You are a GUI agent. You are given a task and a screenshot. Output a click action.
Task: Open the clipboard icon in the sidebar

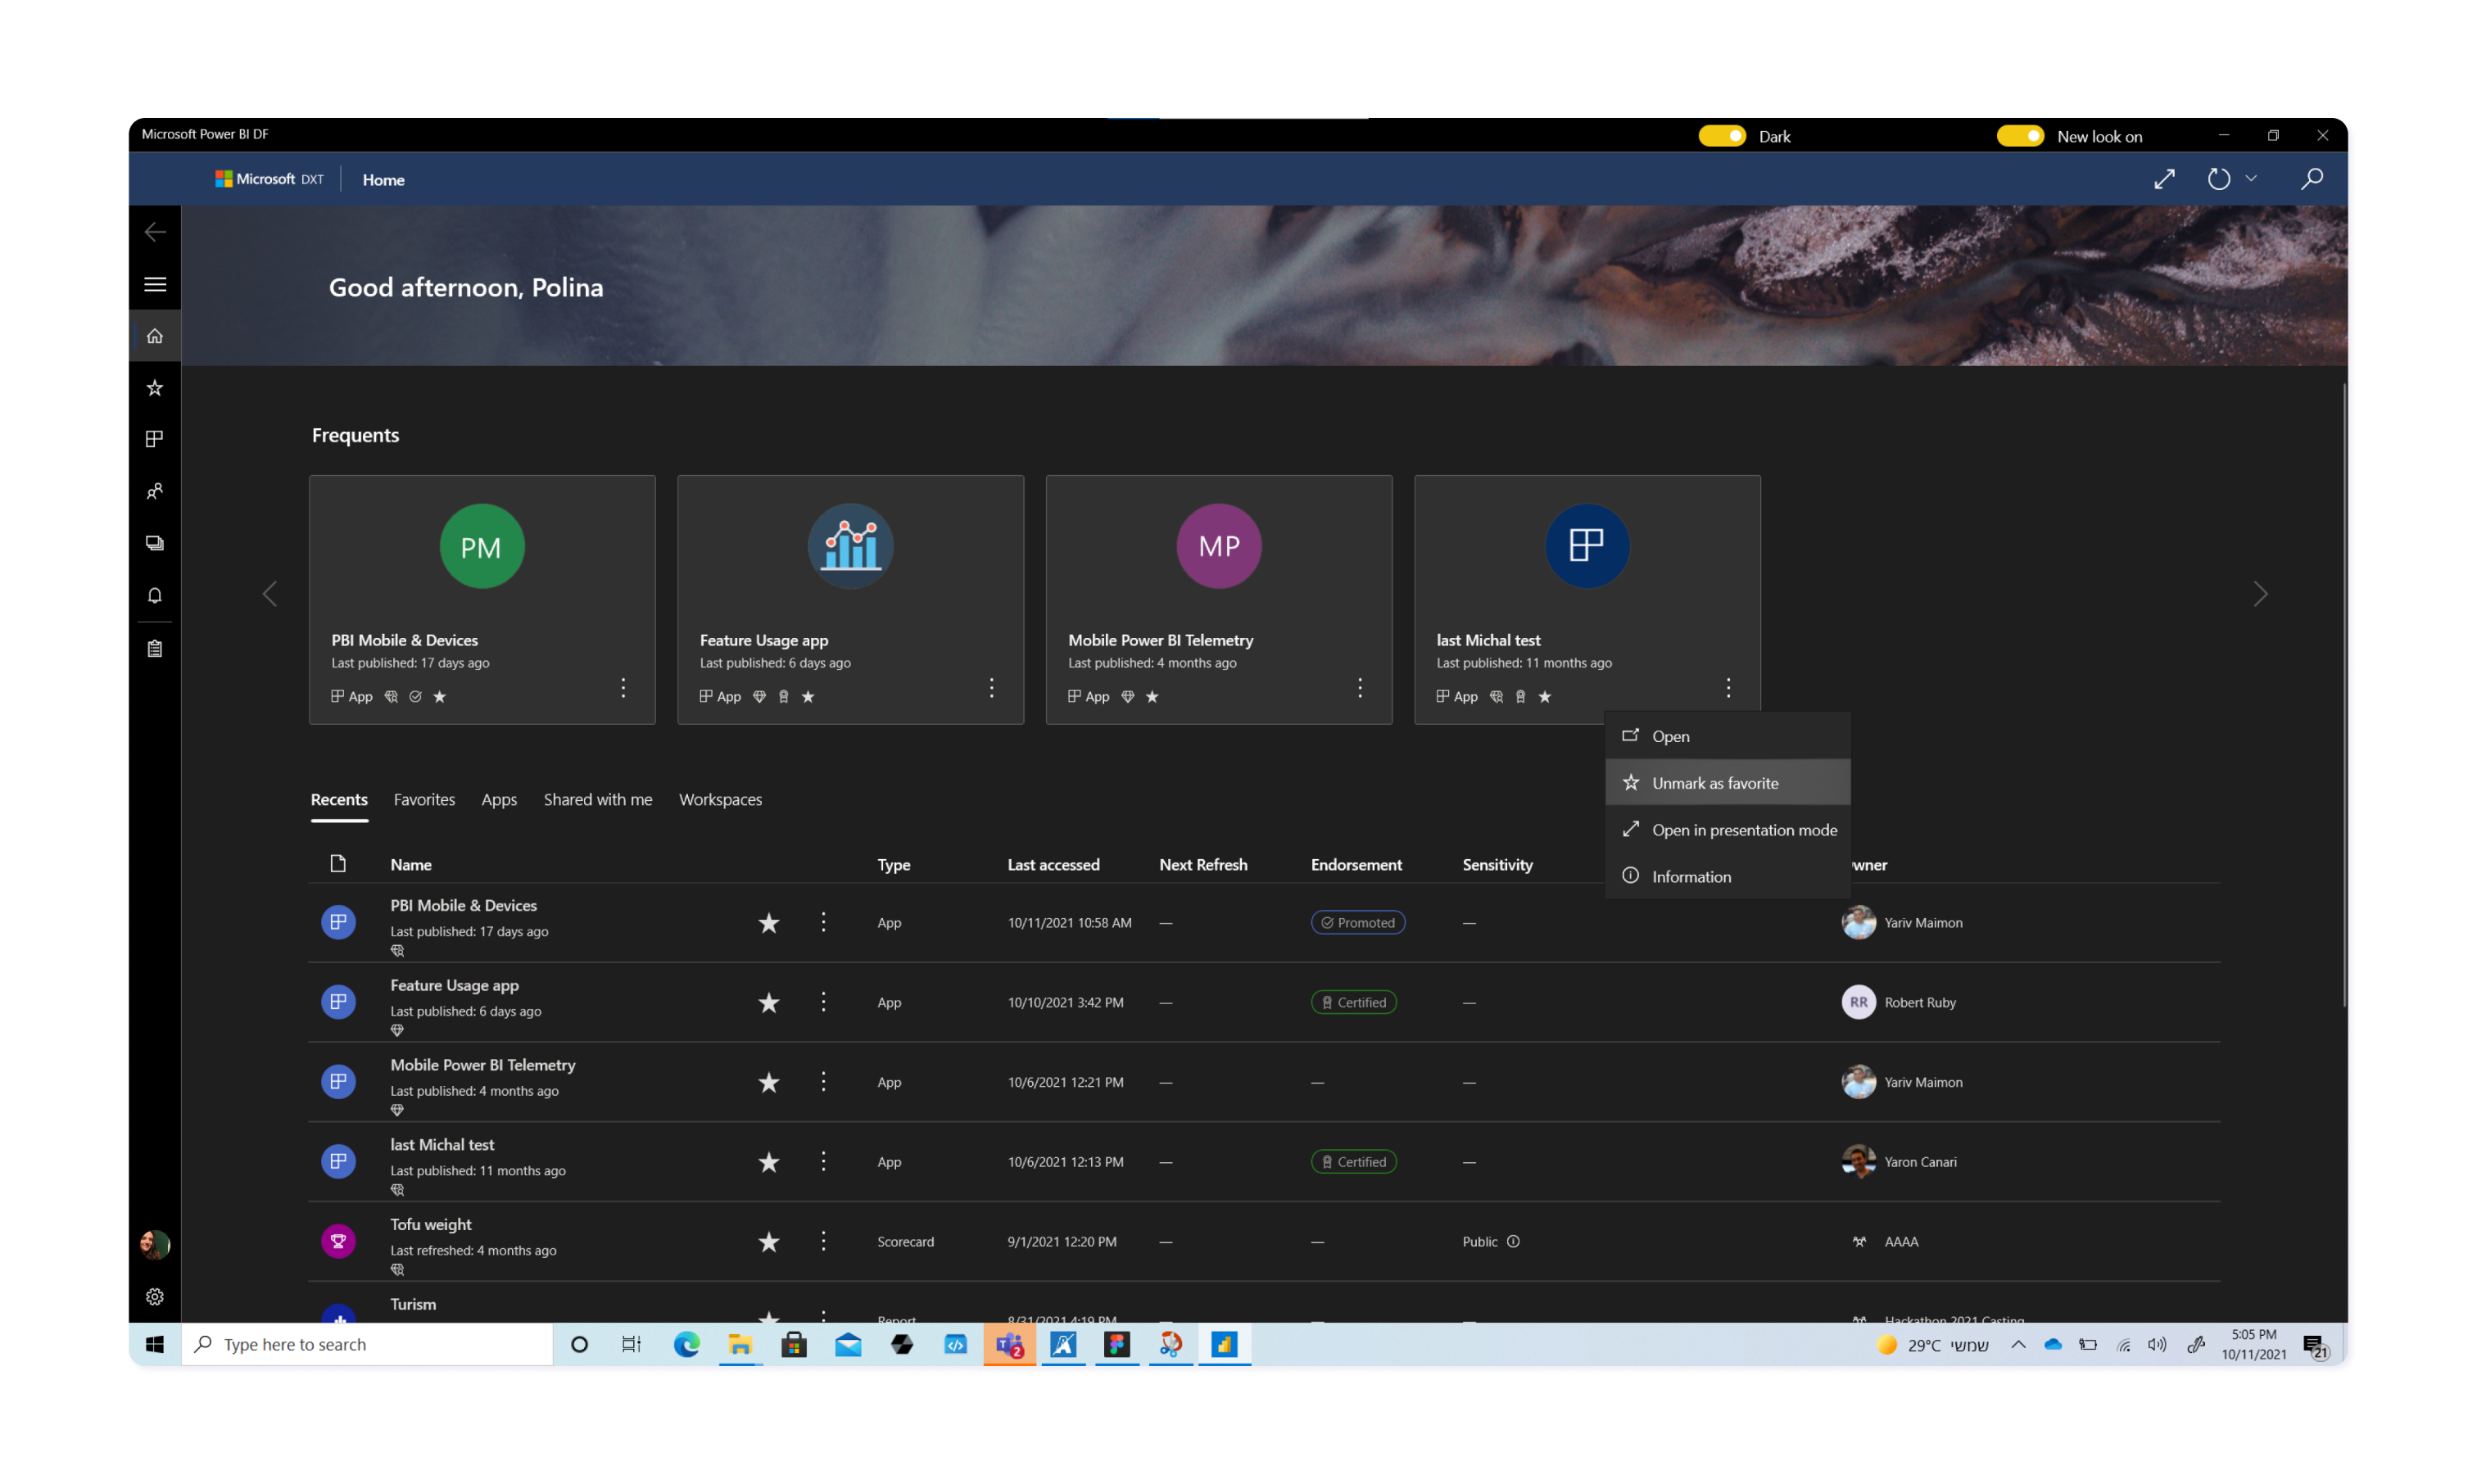tap(155, 649)
